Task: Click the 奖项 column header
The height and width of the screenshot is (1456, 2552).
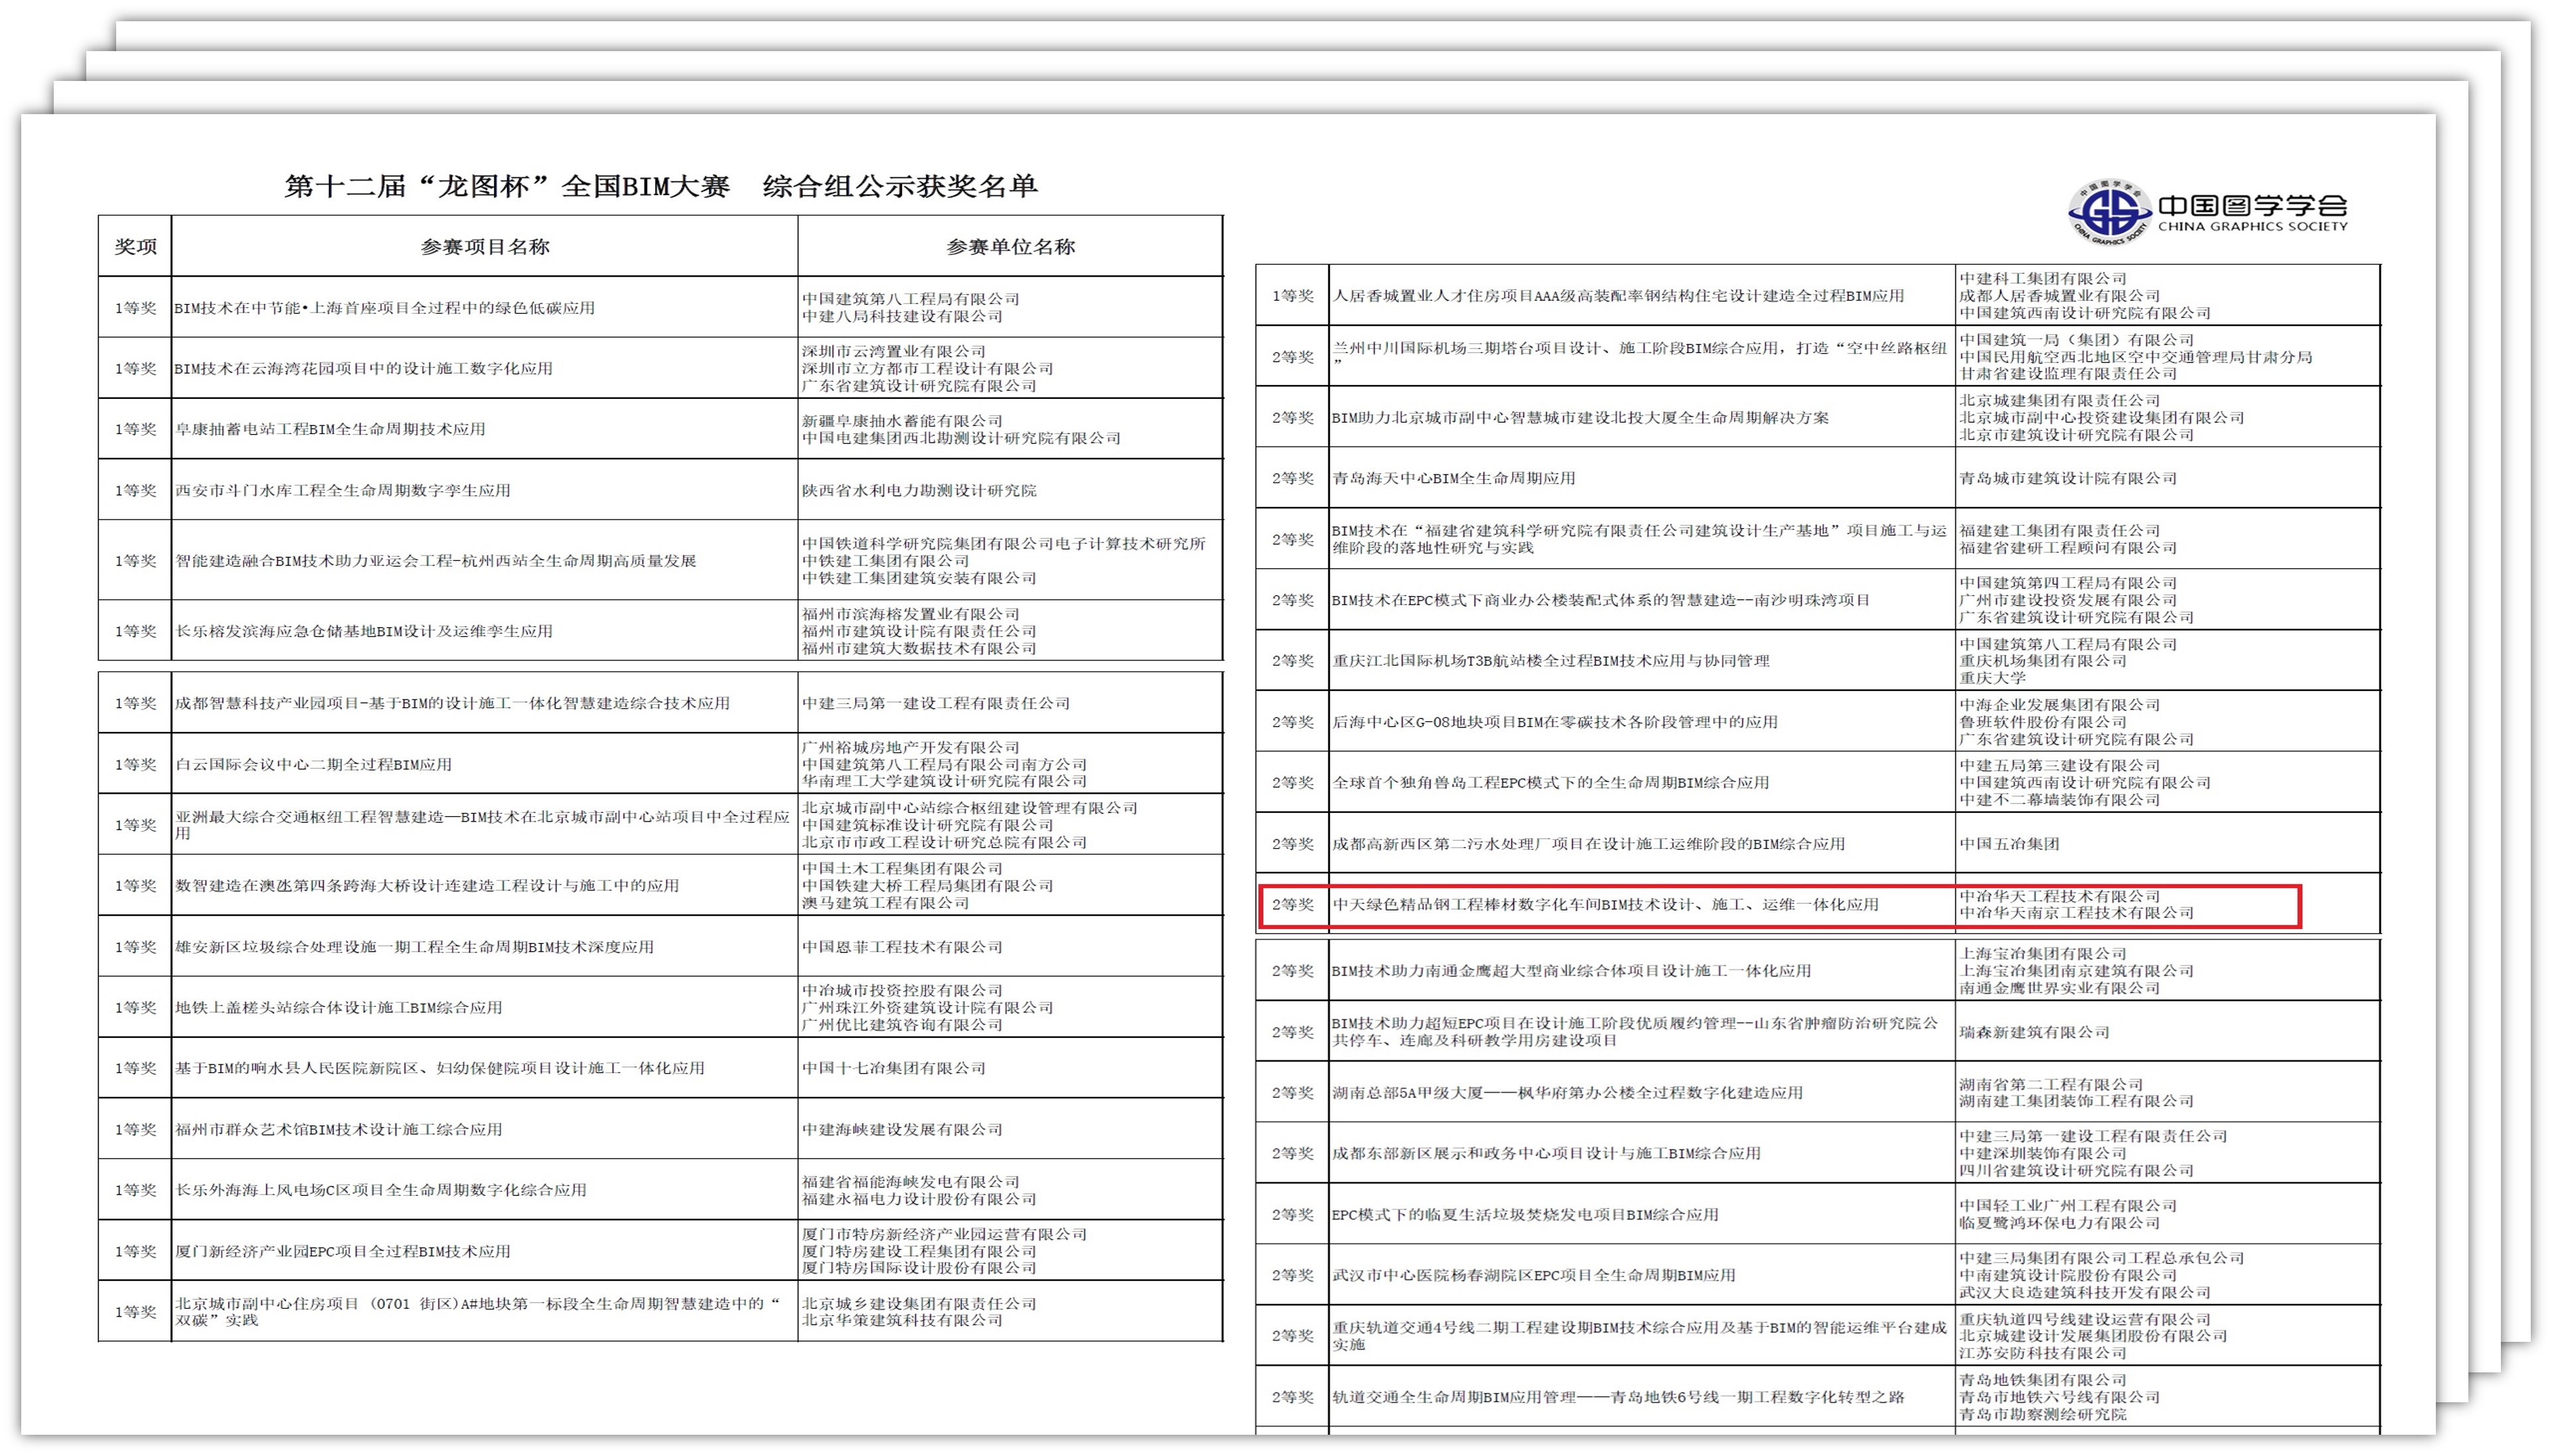Action: coord(135,246)
